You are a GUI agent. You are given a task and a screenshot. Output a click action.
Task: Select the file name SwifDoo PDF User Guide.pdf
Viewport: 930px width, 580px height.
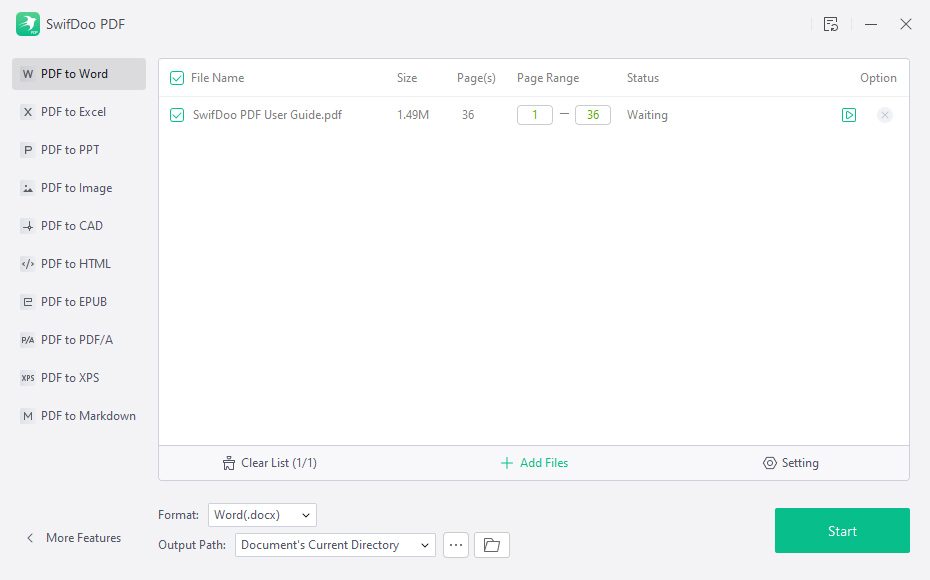[x=267, y=115]
